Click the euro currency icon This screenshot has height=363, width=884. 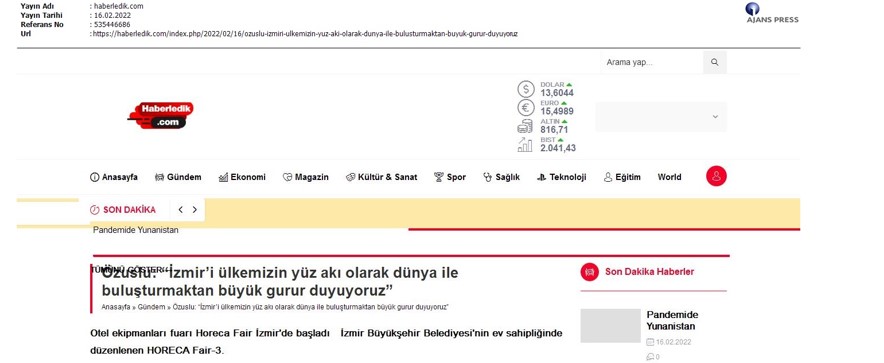click(525, 108)
